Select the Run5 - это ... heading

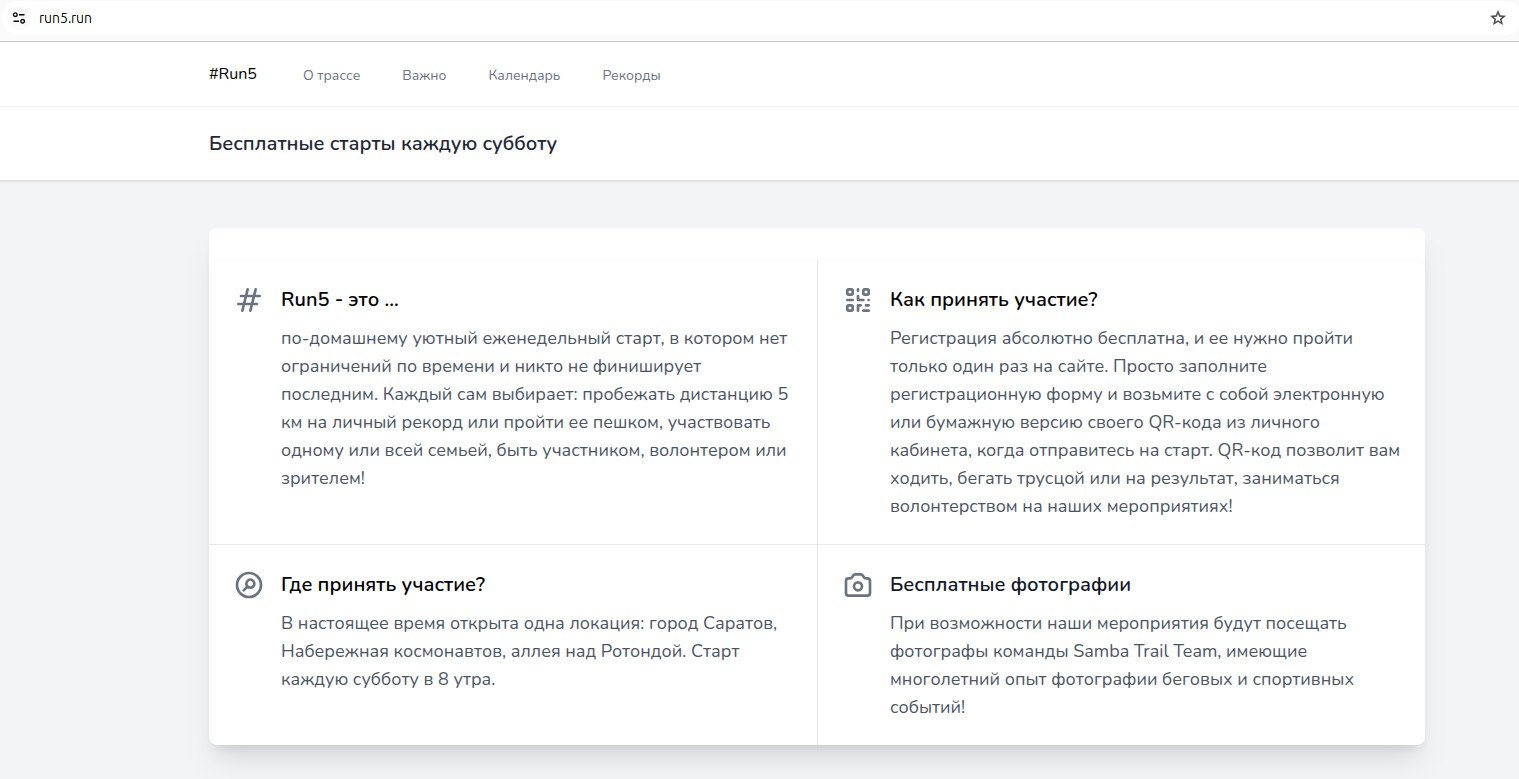340,300
